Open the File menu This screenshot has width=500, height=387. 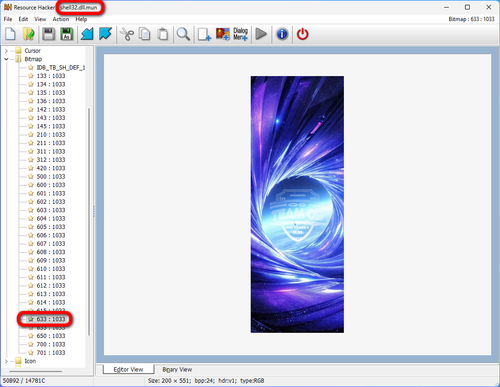click(8, 19)
